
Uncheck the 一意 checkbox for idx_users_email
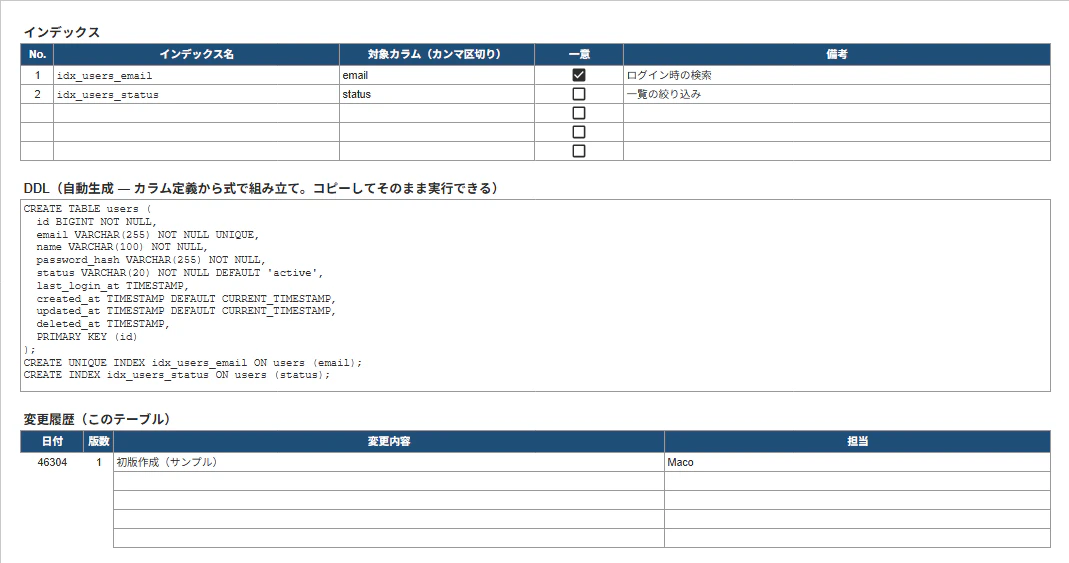(579, 75)
